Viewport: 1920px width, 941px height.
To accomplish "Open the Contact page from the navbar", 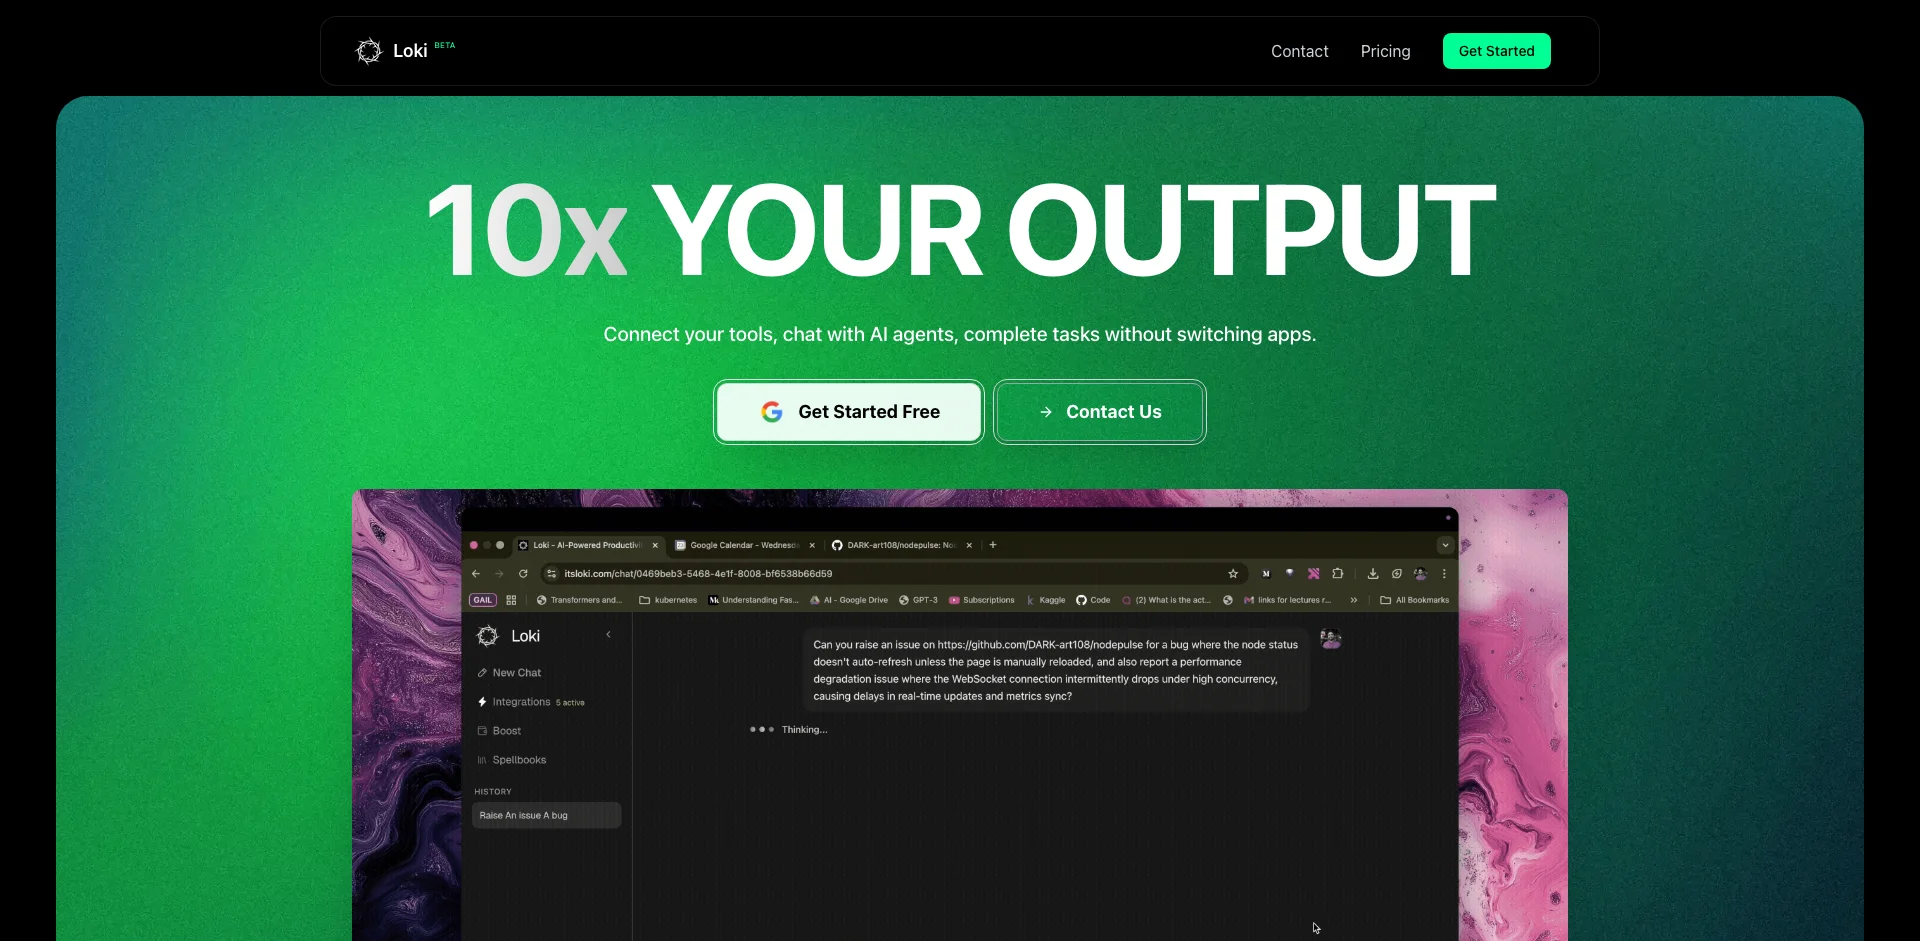I will 1299,51.
